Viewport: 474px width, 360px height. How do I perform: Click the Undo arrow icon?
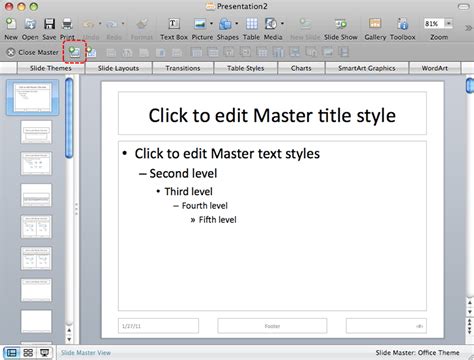pos(89,24)
